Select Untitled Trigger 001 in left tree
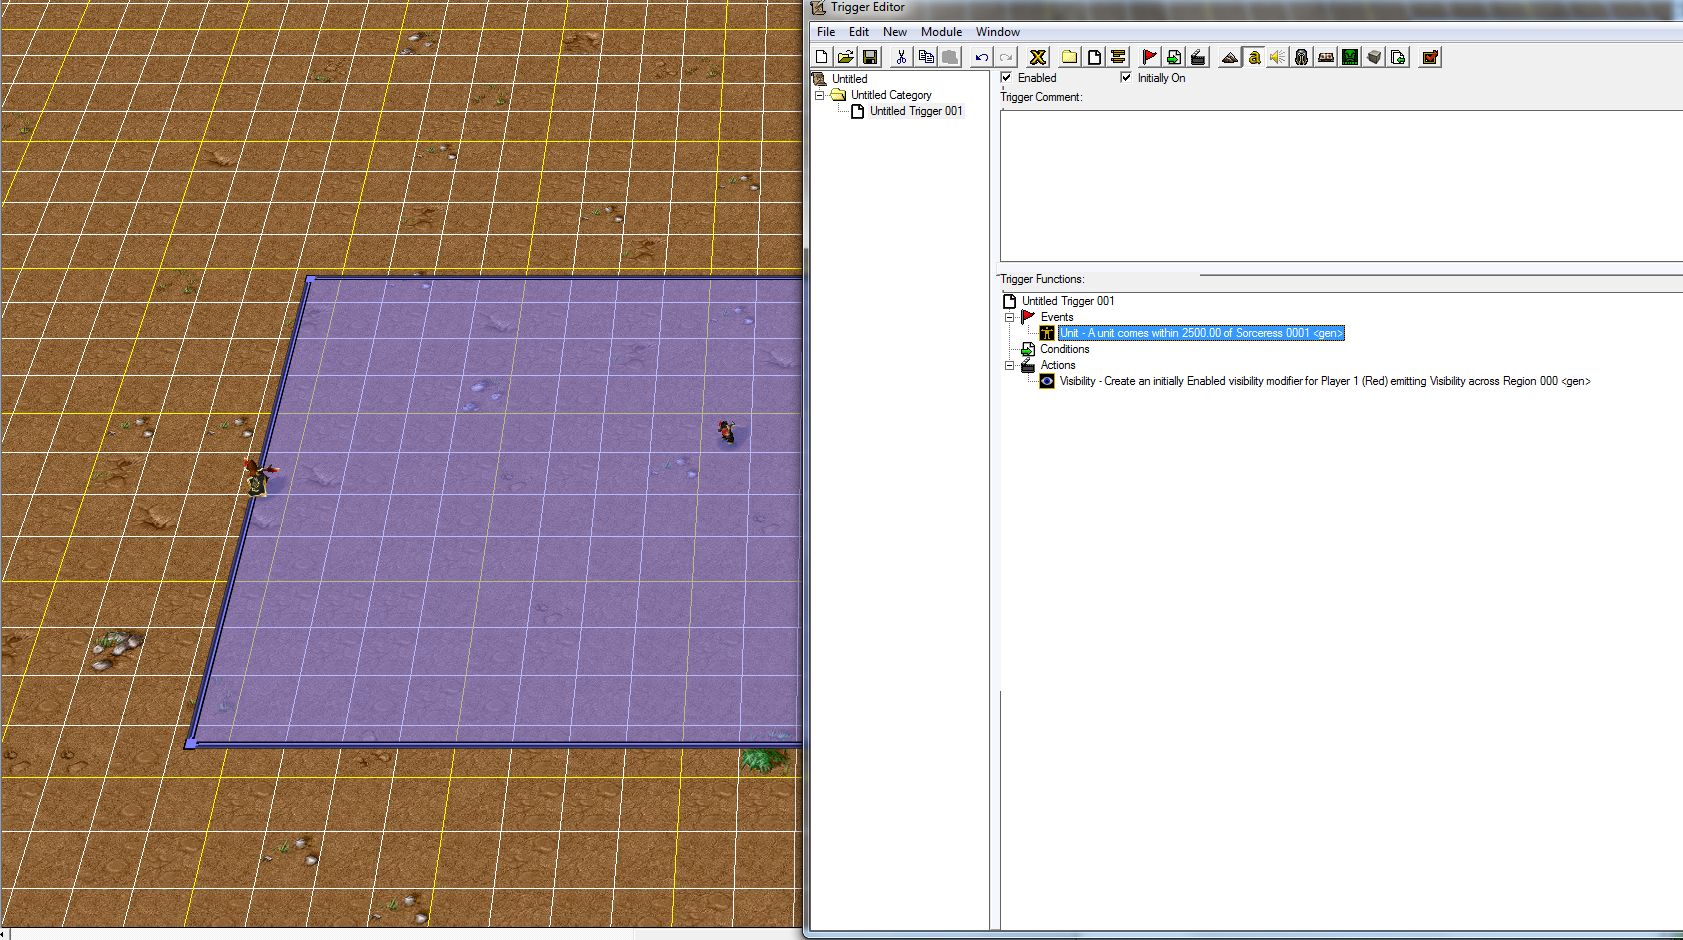1683x940 pixels. pyautogui.click(x=916, y=111)
